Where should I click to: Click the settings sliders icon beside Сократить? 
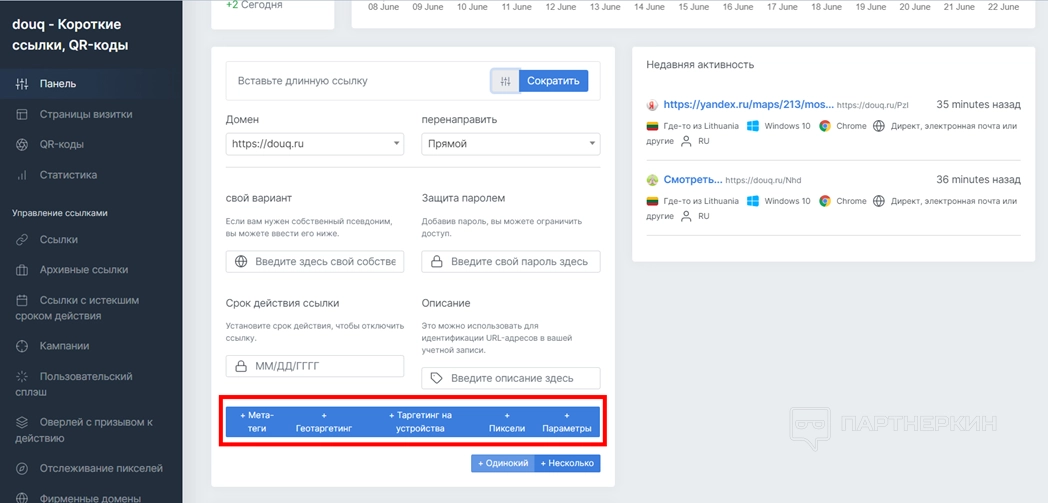pyautogui.click(x=505, y=81)
